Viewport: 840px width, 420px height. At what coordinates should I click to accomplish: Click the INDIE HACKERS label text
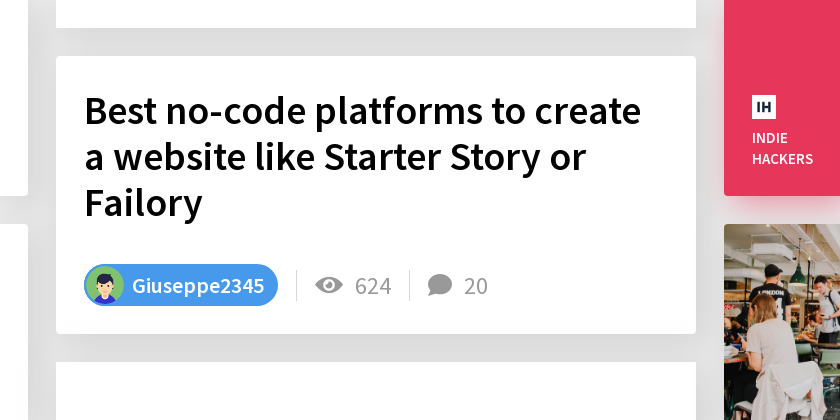782,148
